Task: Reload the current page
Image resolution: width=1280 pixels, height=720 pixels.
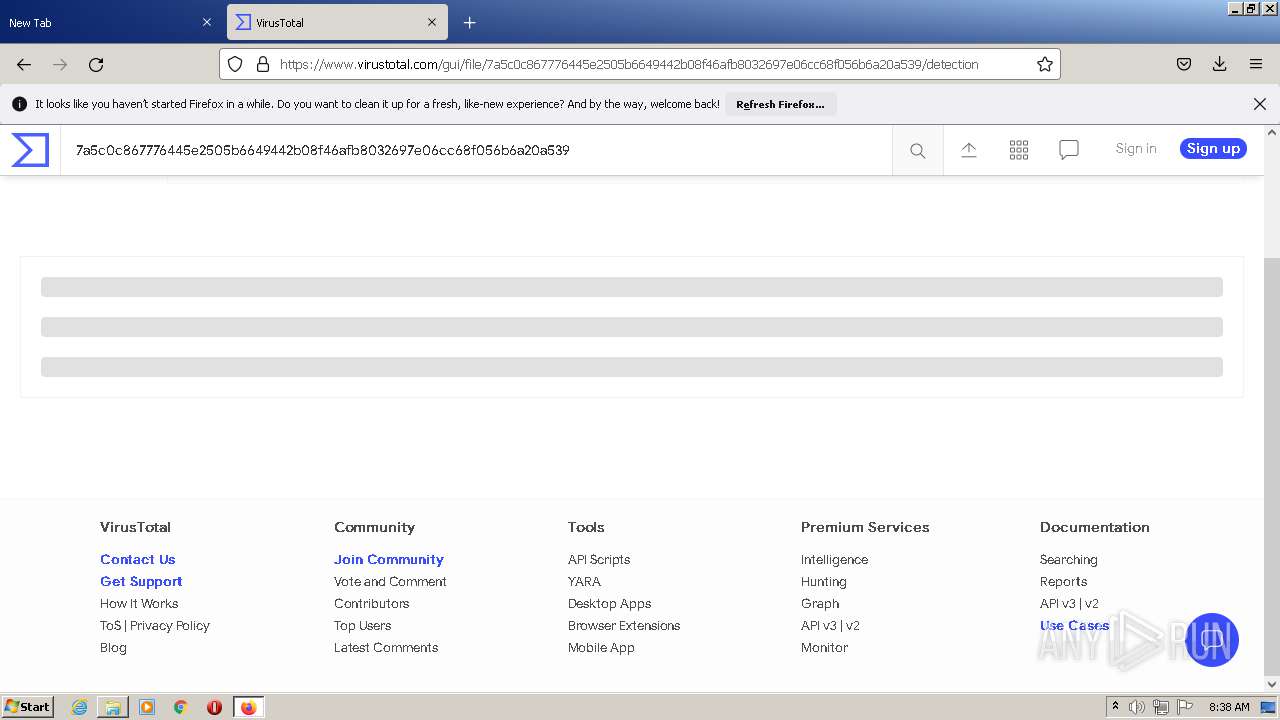Action: 96,64
